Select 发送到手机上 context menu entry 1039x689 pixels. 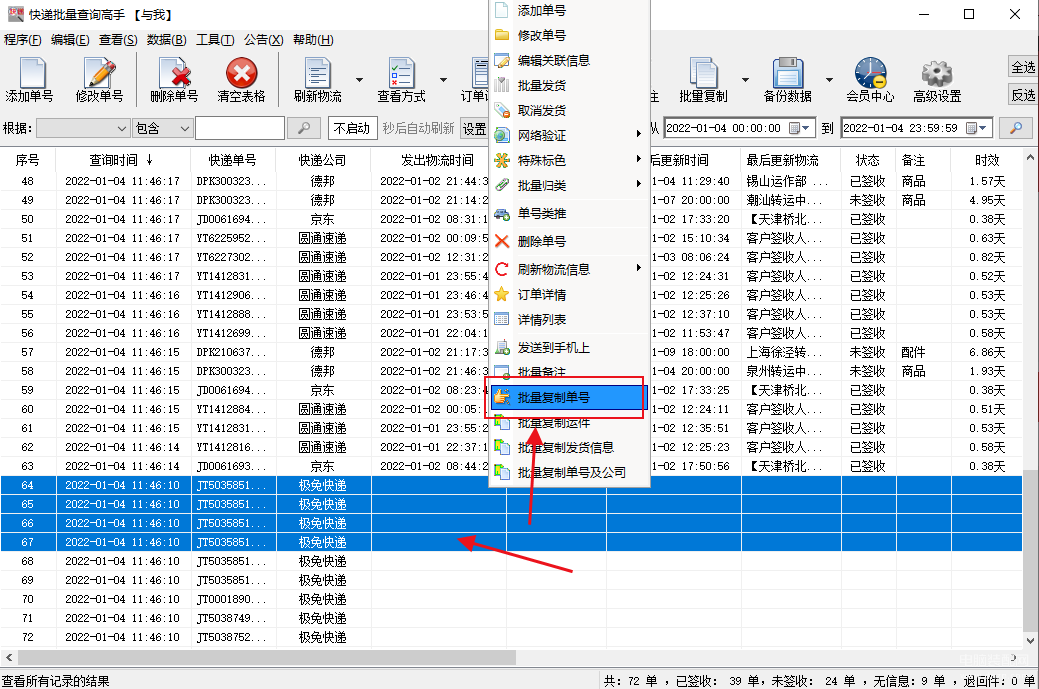click(x=570, y=347)
